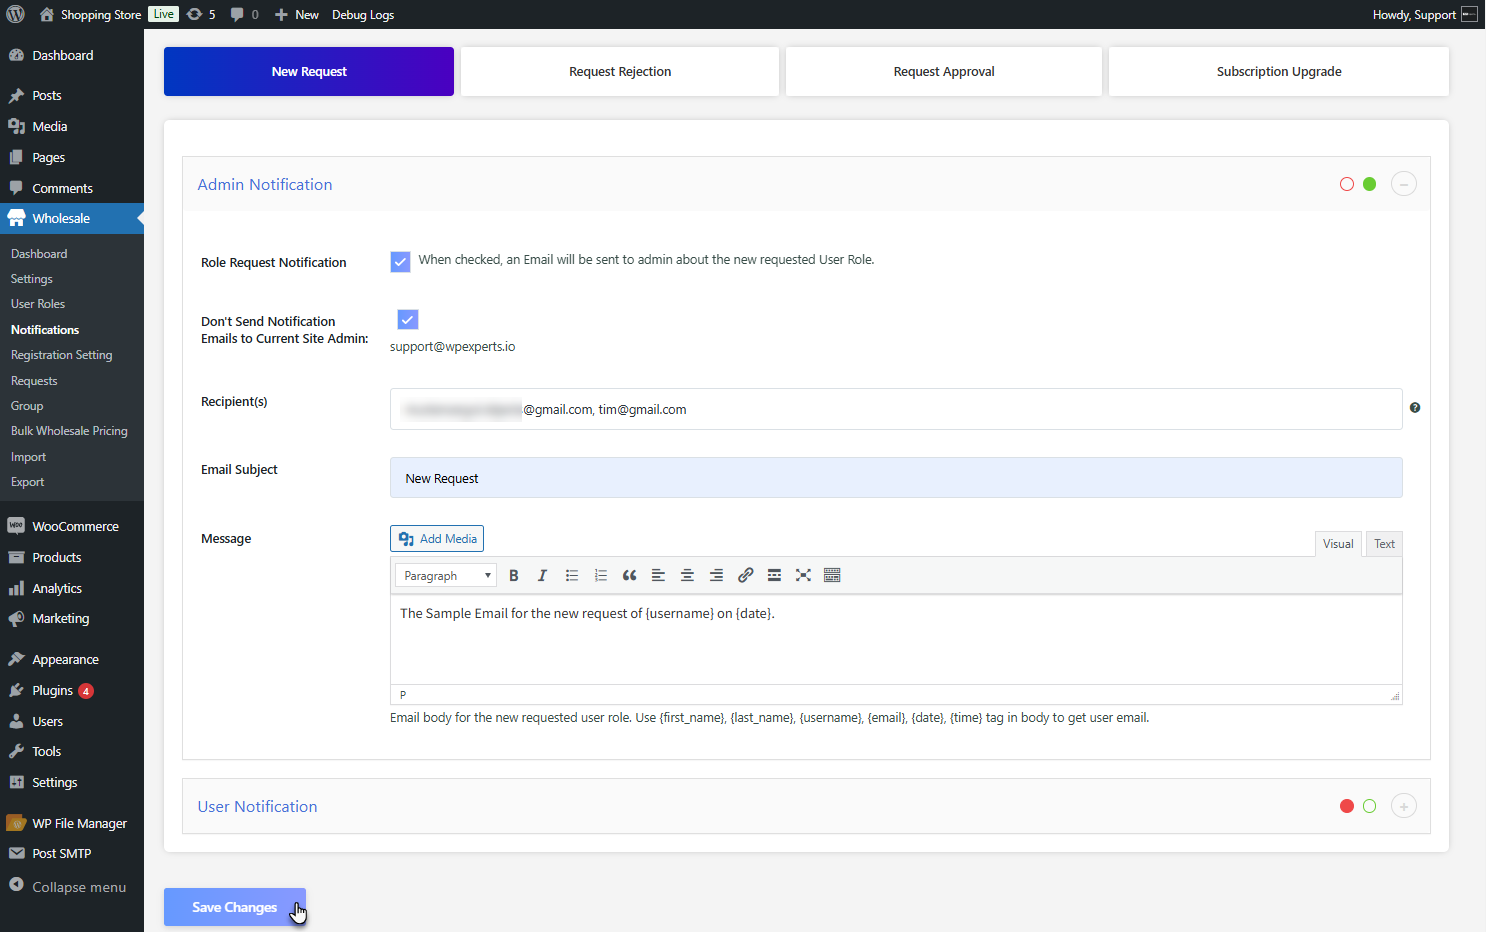
Task: Click the updates icon showing 5
Action: 201,14
